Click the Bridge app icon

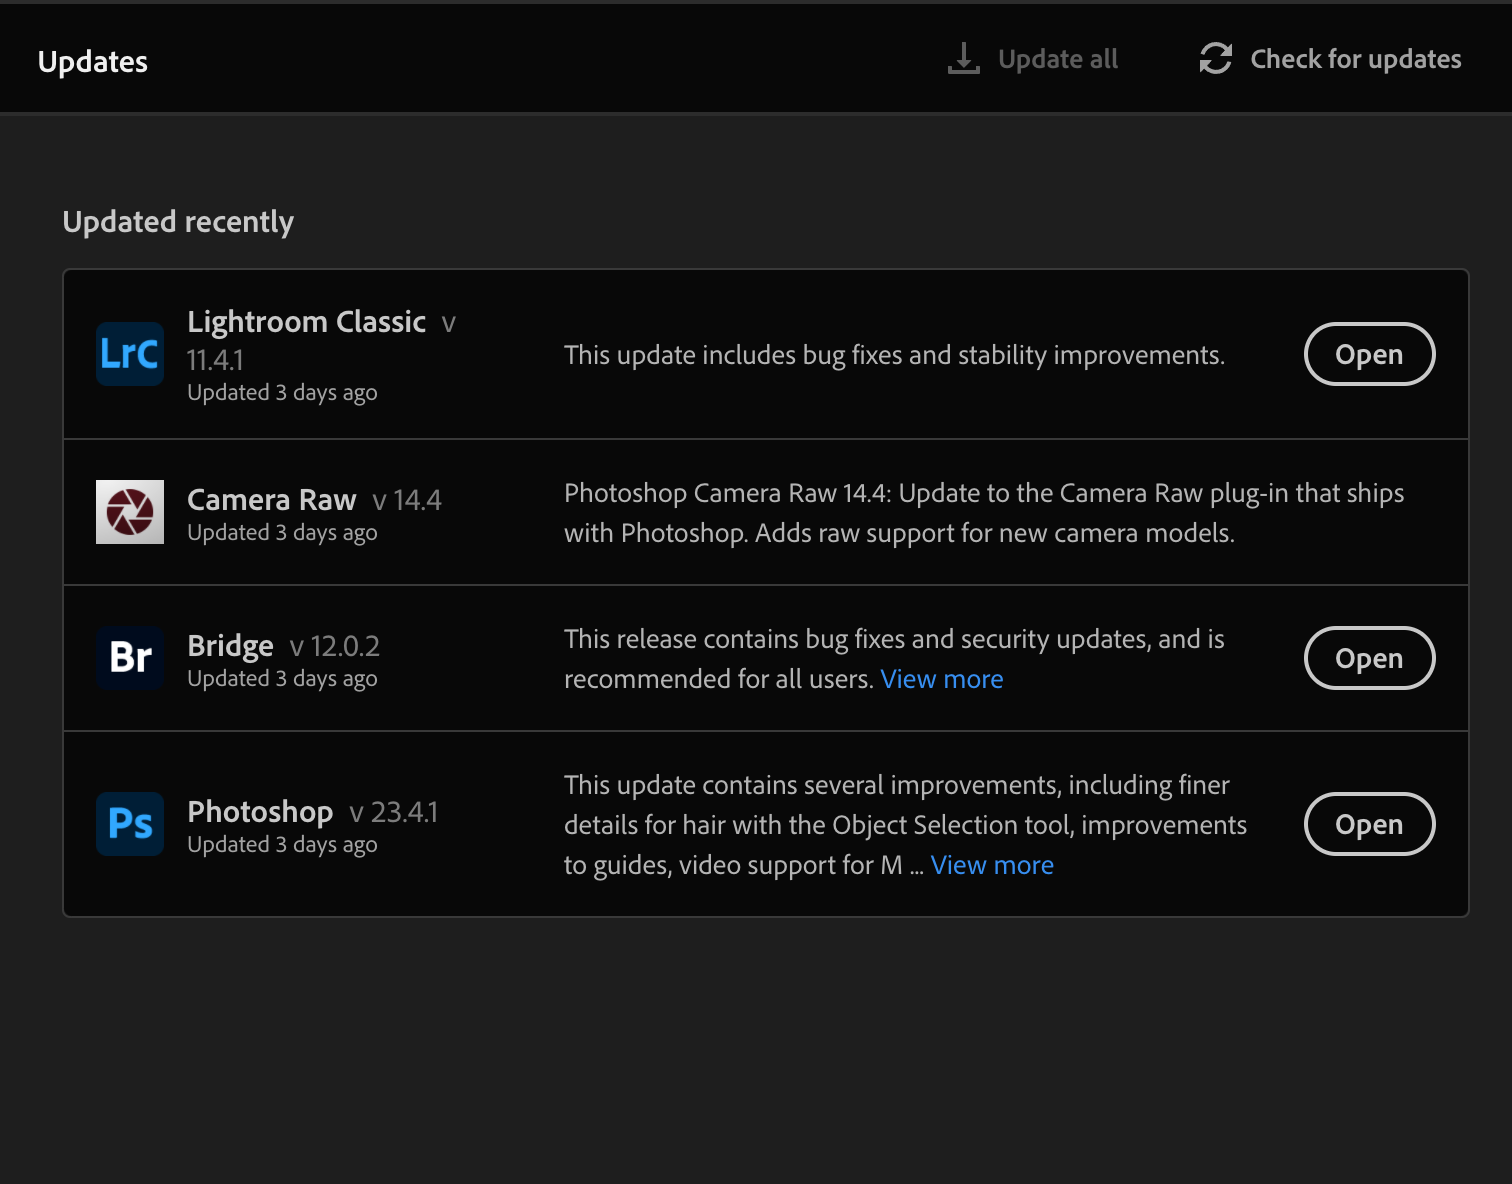click(129, 658)
